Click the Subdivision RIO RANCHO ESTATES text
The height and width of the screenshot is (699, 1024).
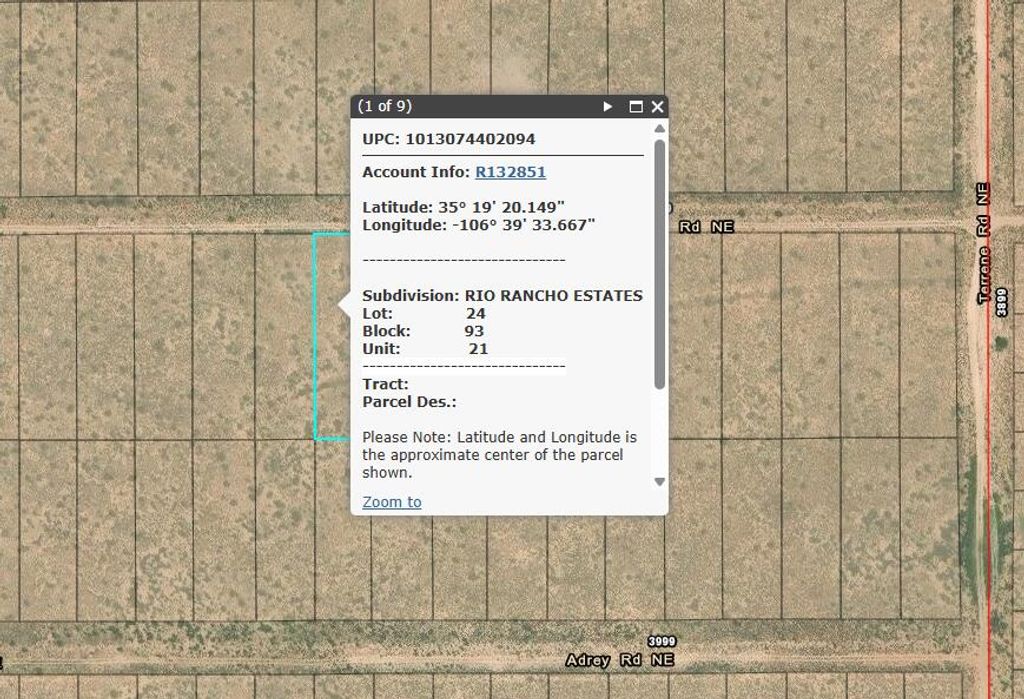click(503, 296)
